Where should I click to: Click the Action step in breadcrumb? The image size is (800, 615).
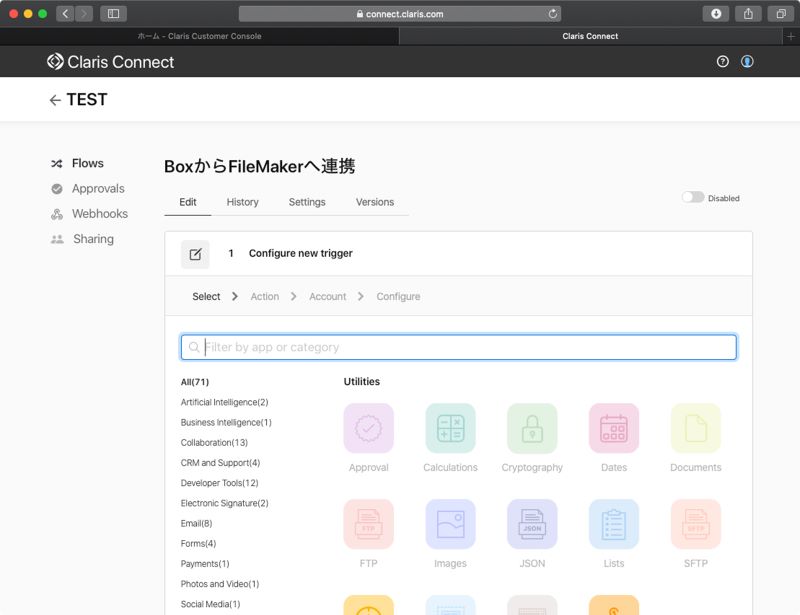(x=264, y=297)
